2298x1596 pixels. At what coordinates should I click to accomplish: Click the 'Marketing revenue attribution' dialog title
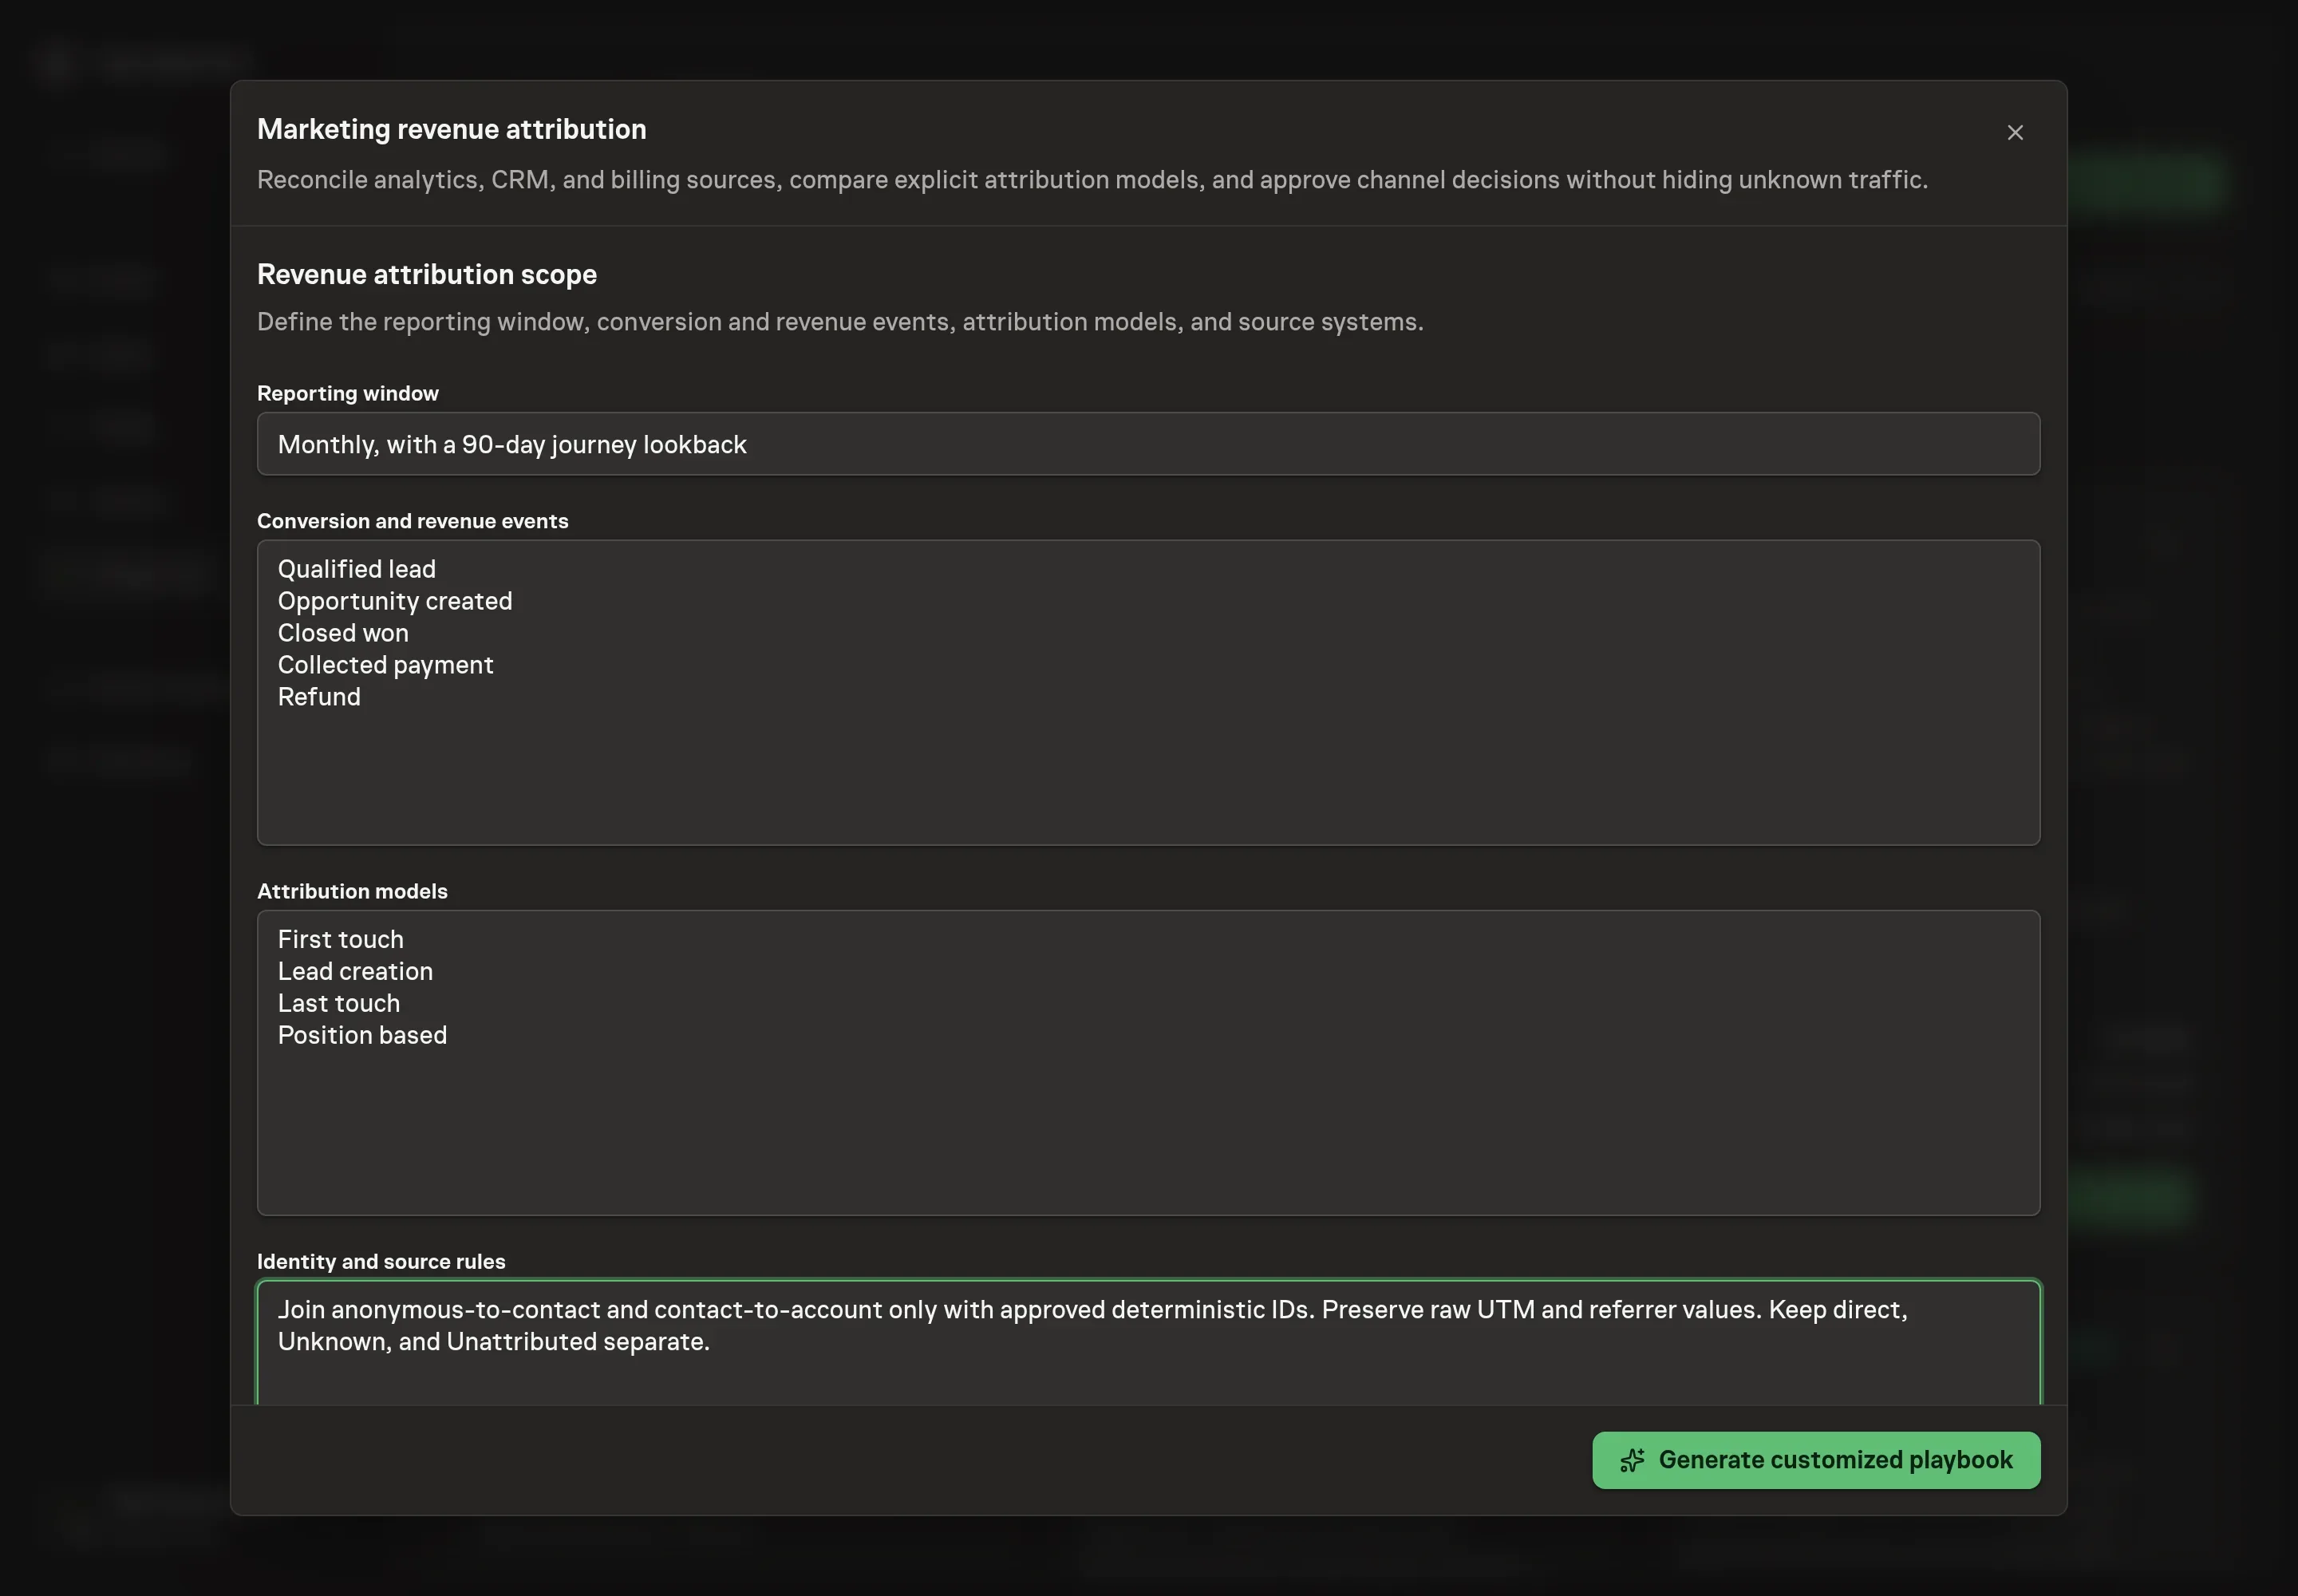[x=452, y=129]
